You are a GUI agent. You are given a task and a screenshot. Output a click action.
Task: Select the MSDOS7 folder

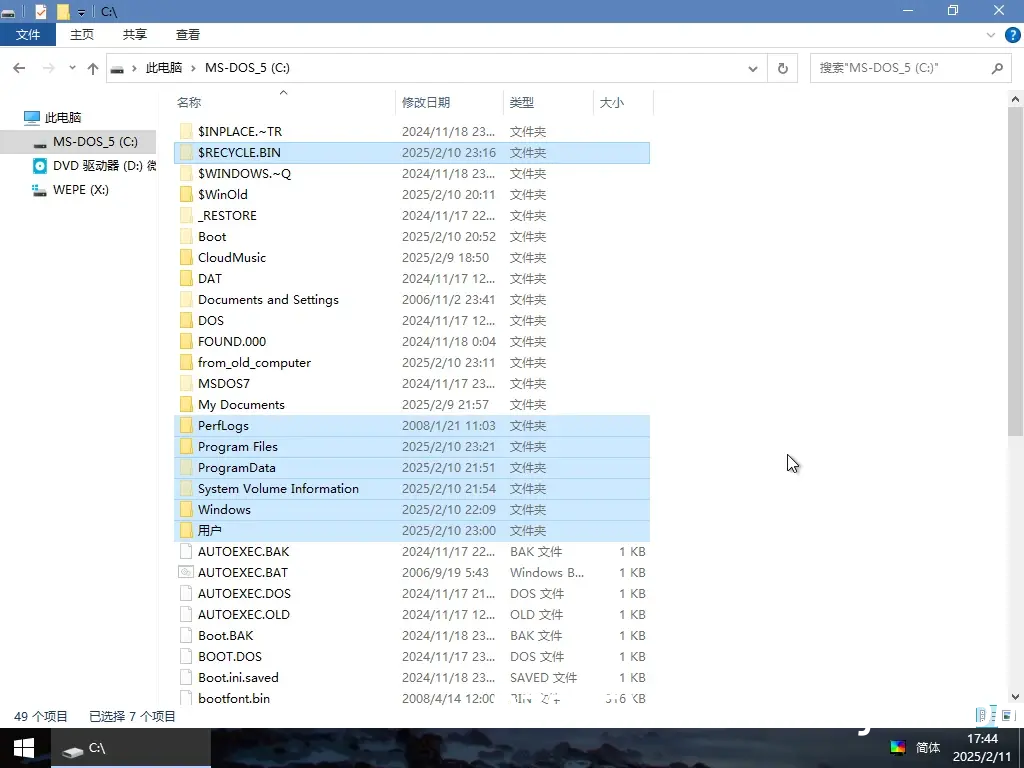pos(412,383)
